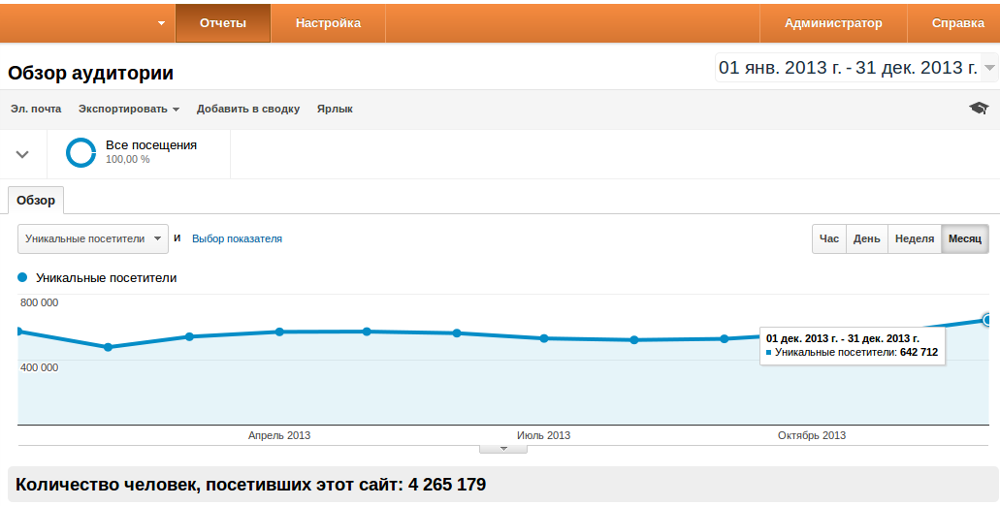Open the Справка help menu
Screen dimensions: 1000x506
click(957, 23)
